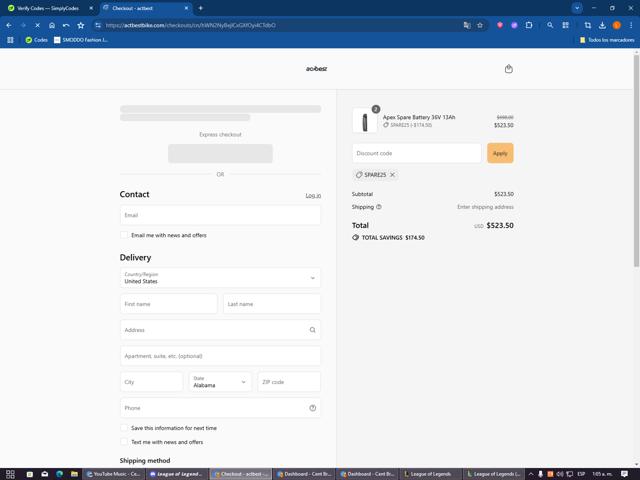640x480 pixels.
Task: Open browser home page
Action: [52, 25]
